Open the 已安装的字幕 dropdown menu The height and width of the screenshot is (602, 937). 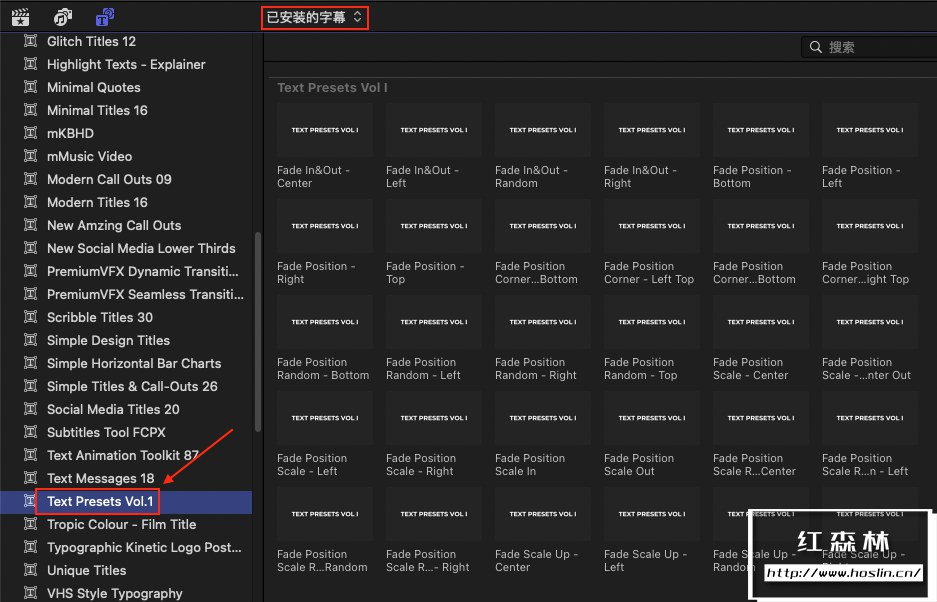[x=314, y=17]
